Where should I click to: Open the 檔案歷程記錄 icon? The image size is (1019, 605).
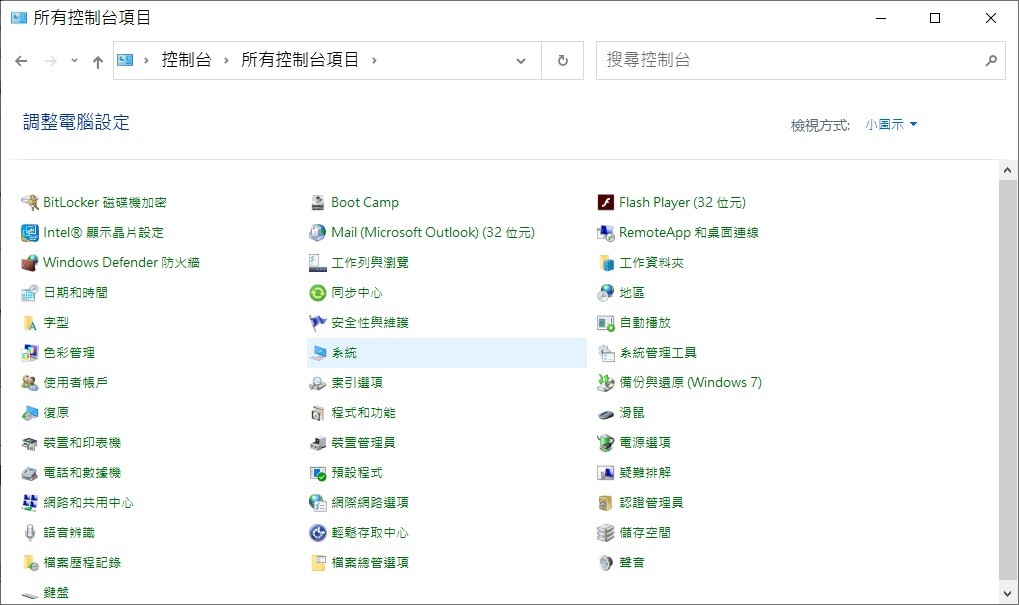[x=30, y=563]
